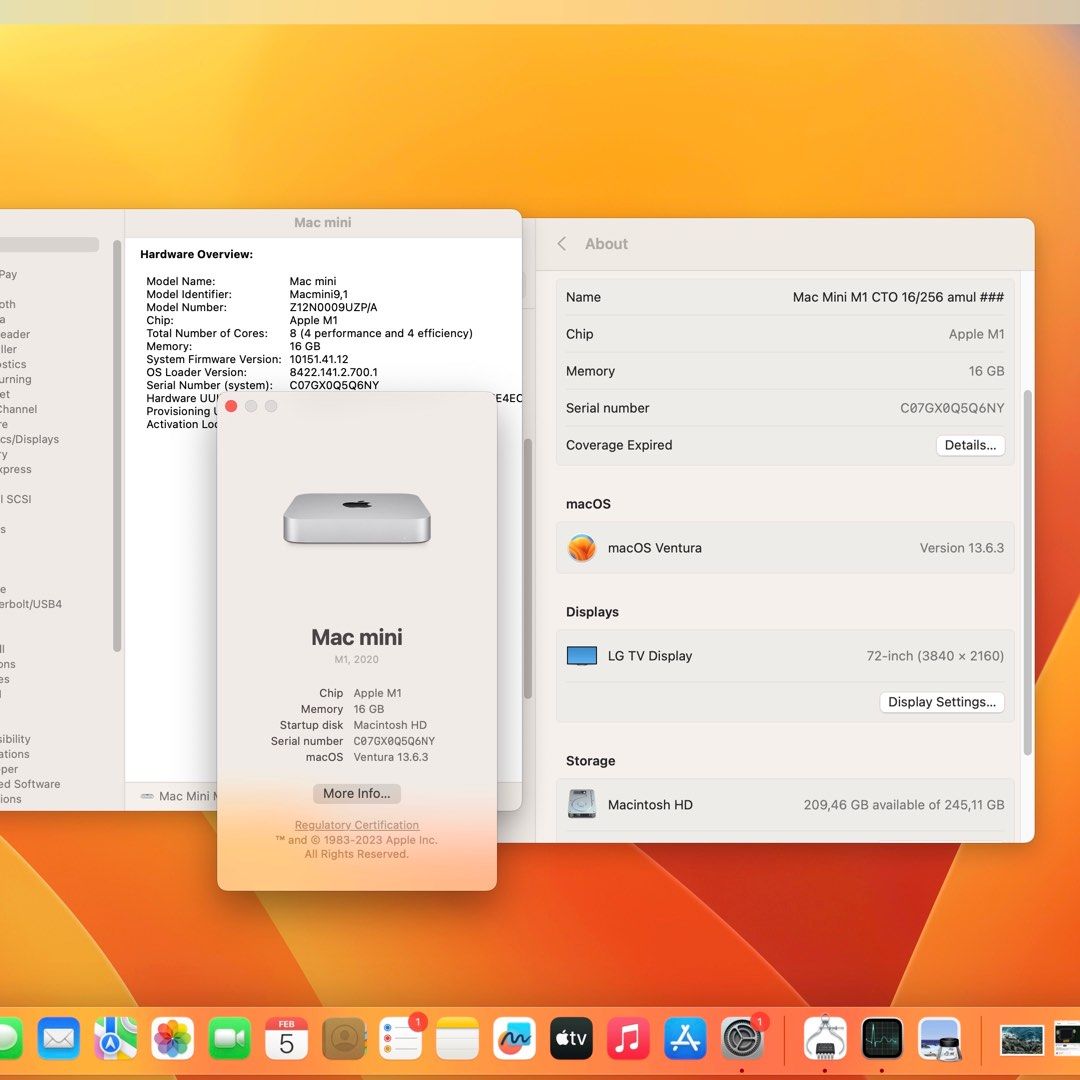This screenshot has height=1080, width=1080.
Task: Open the App Store from the Dock
Action: [x=685, y=1038]
